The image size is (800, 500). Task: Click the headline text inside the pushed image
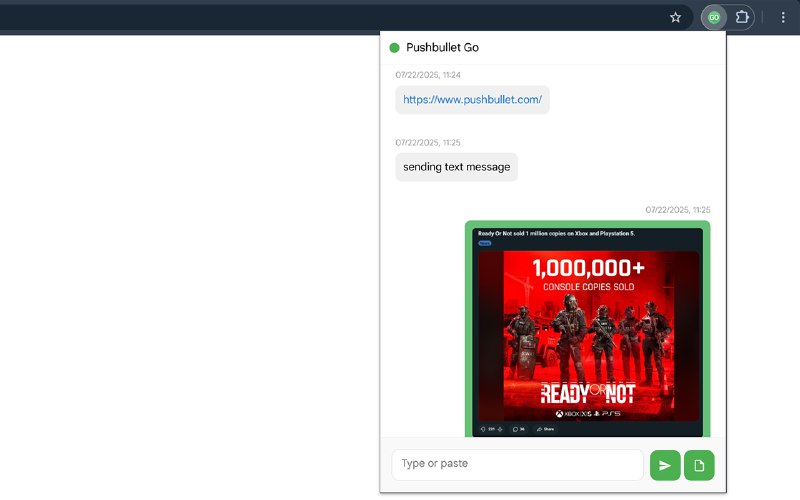point(556,233)
